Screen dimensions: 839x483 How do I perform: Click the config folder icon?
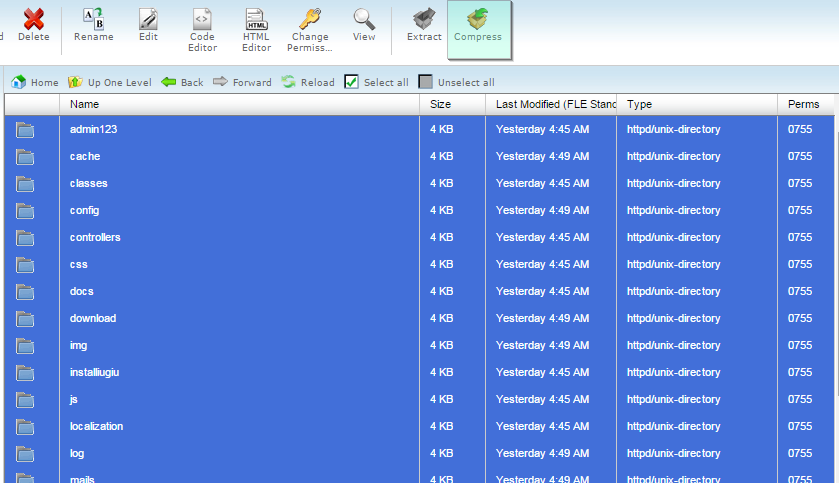(25, 211)
